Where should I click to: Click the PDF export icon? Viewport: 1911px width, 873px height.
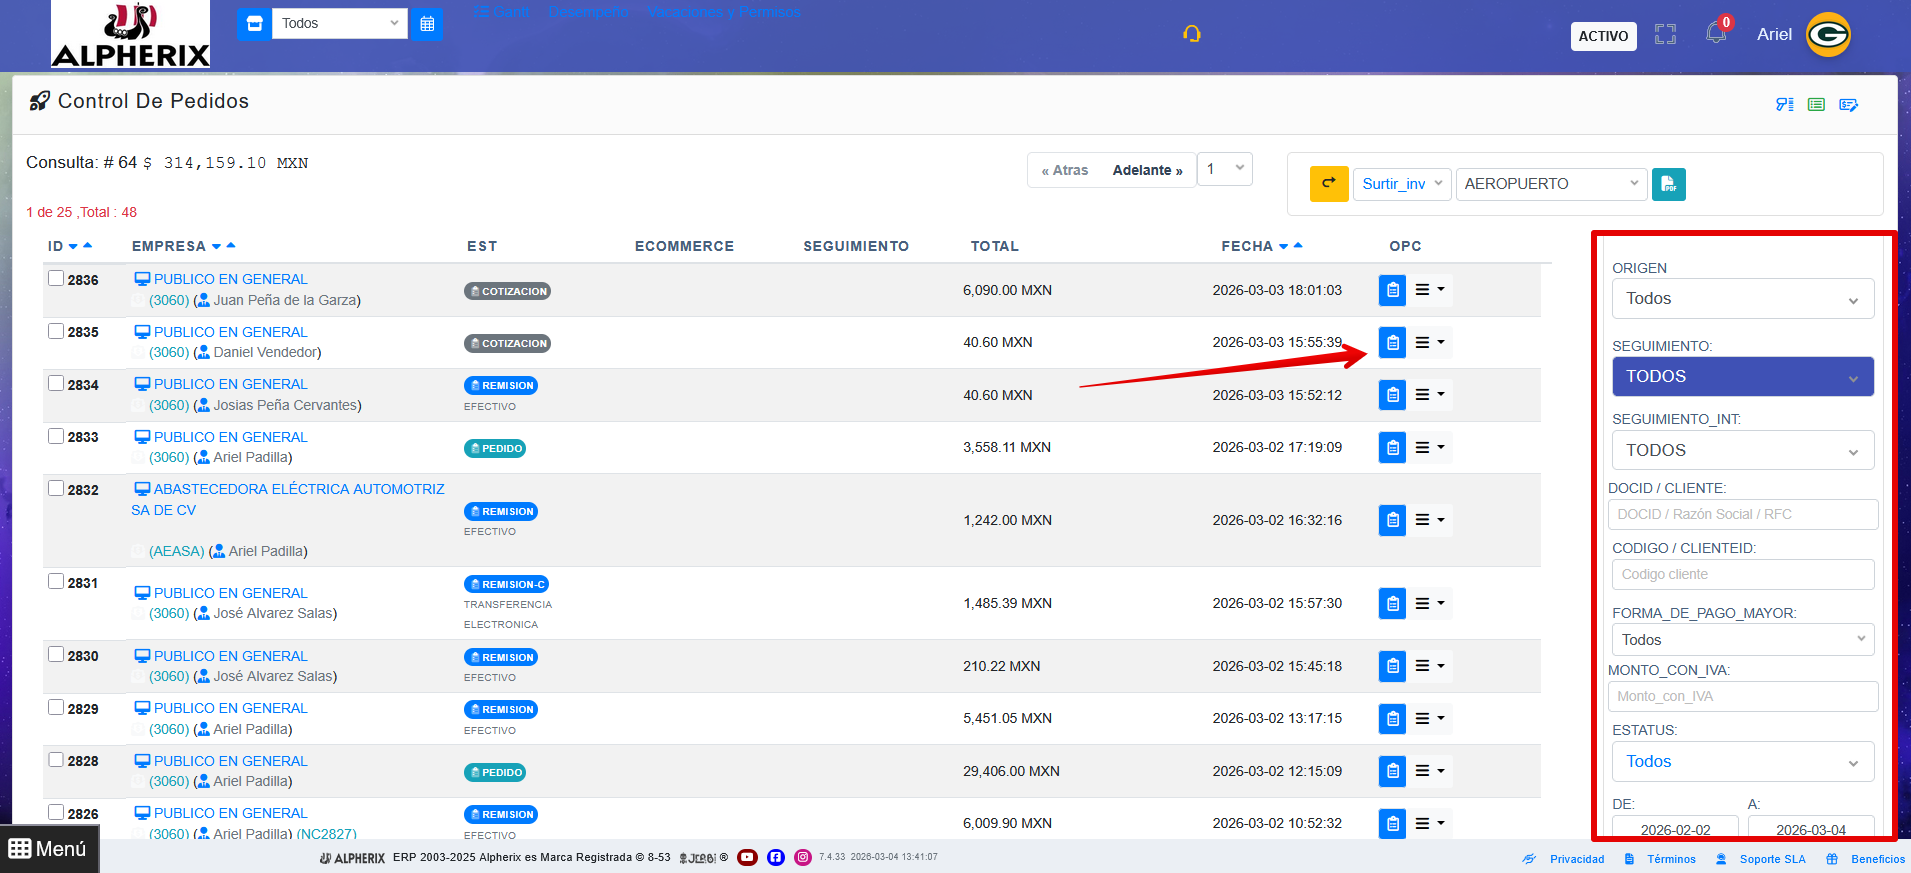click(1668, 184)
